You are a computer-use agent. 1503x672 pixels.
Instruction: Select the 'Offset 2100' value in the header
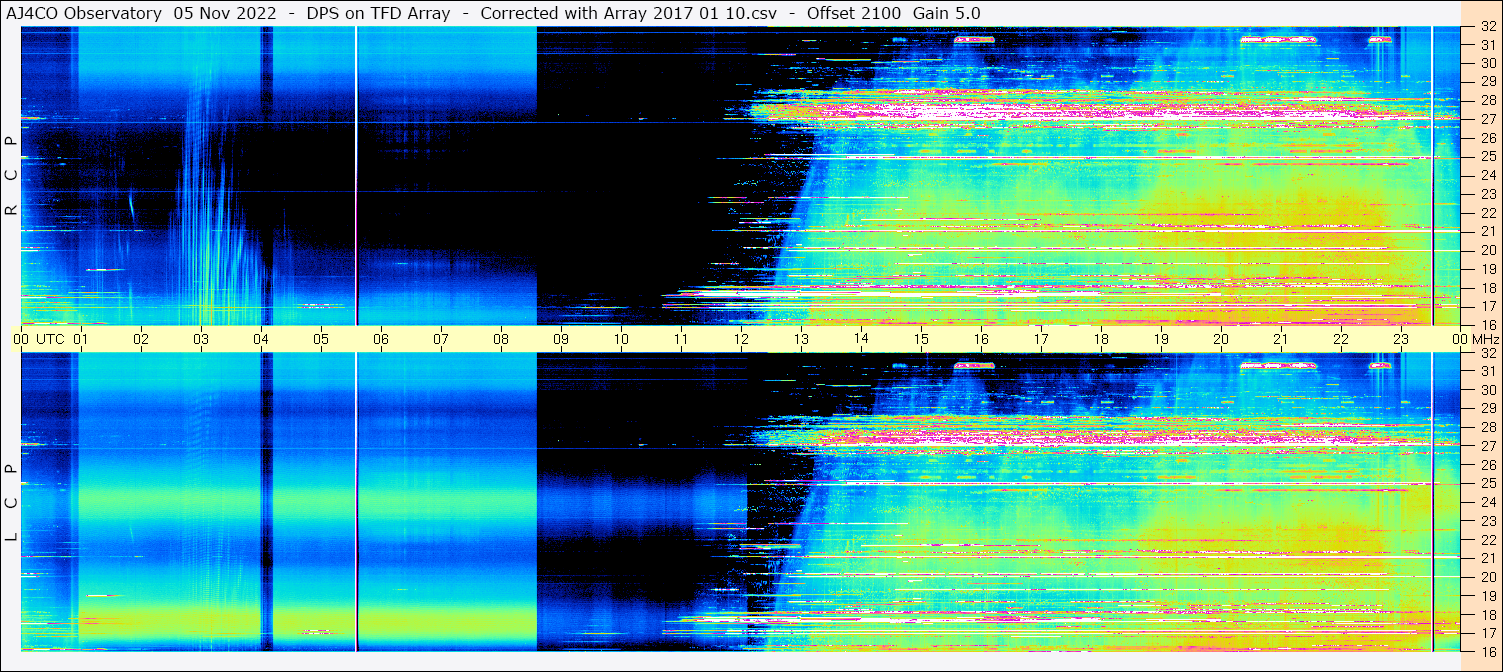[853, 13]
